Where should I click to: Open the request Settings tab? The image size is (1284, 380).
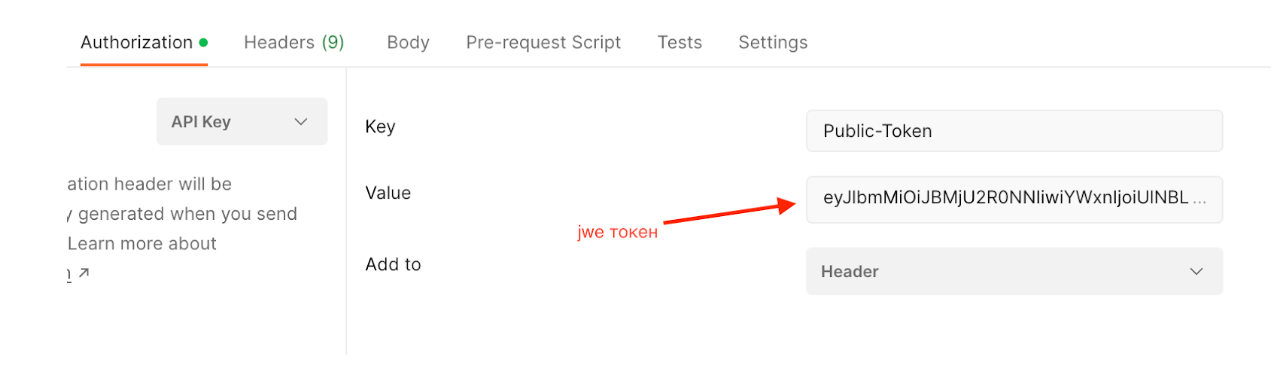(x=773, y=43)
